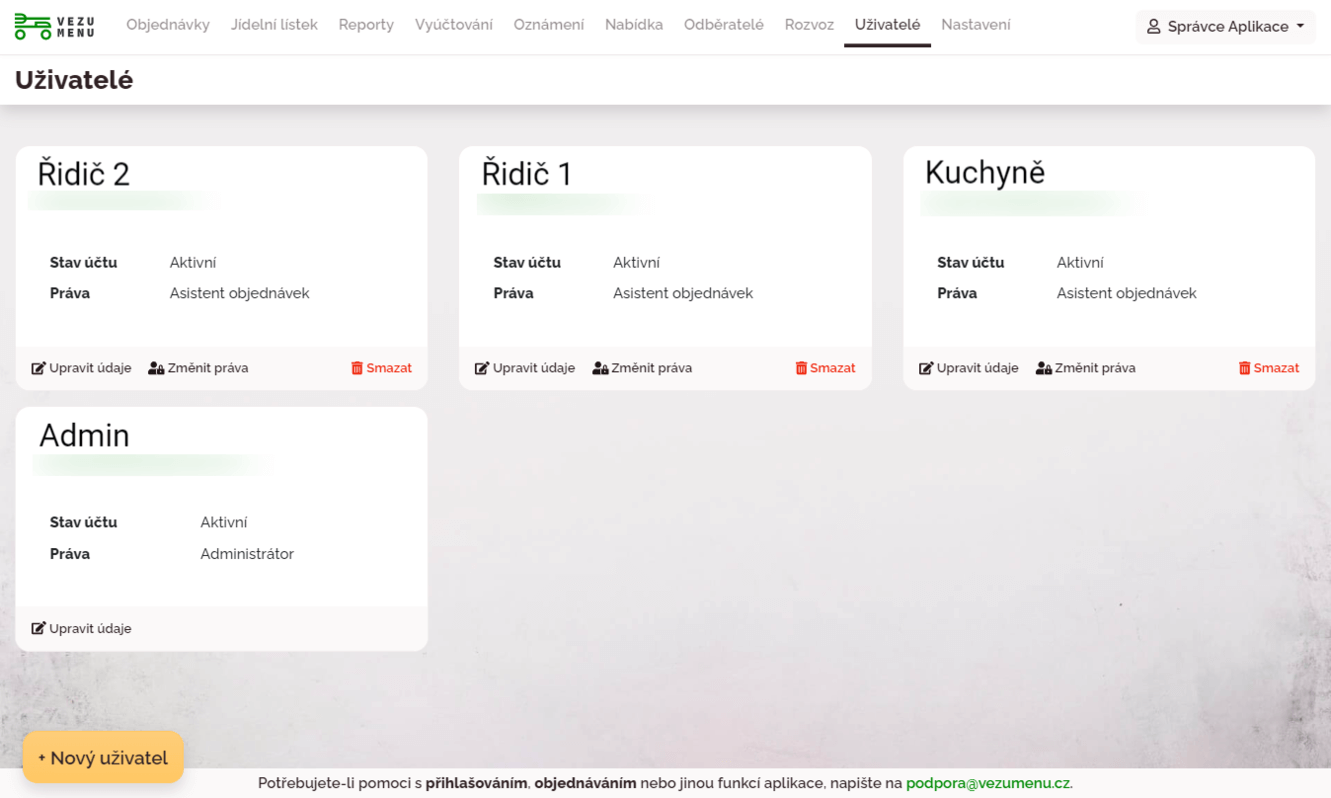Click the edit pencil icon on Řidič 2 card
The height and width of the screenshot is (798, 1331).
coord(37,367)
